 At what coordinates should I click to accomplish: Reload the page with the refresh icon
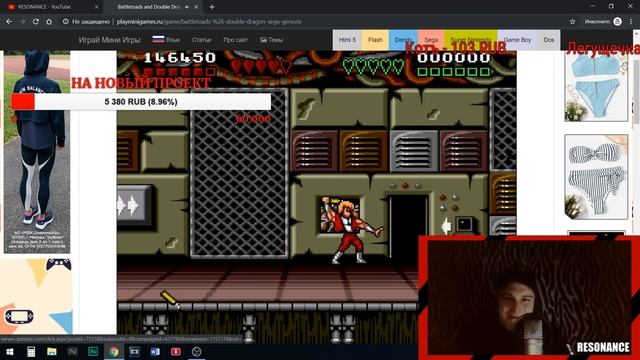coord(36,22)
